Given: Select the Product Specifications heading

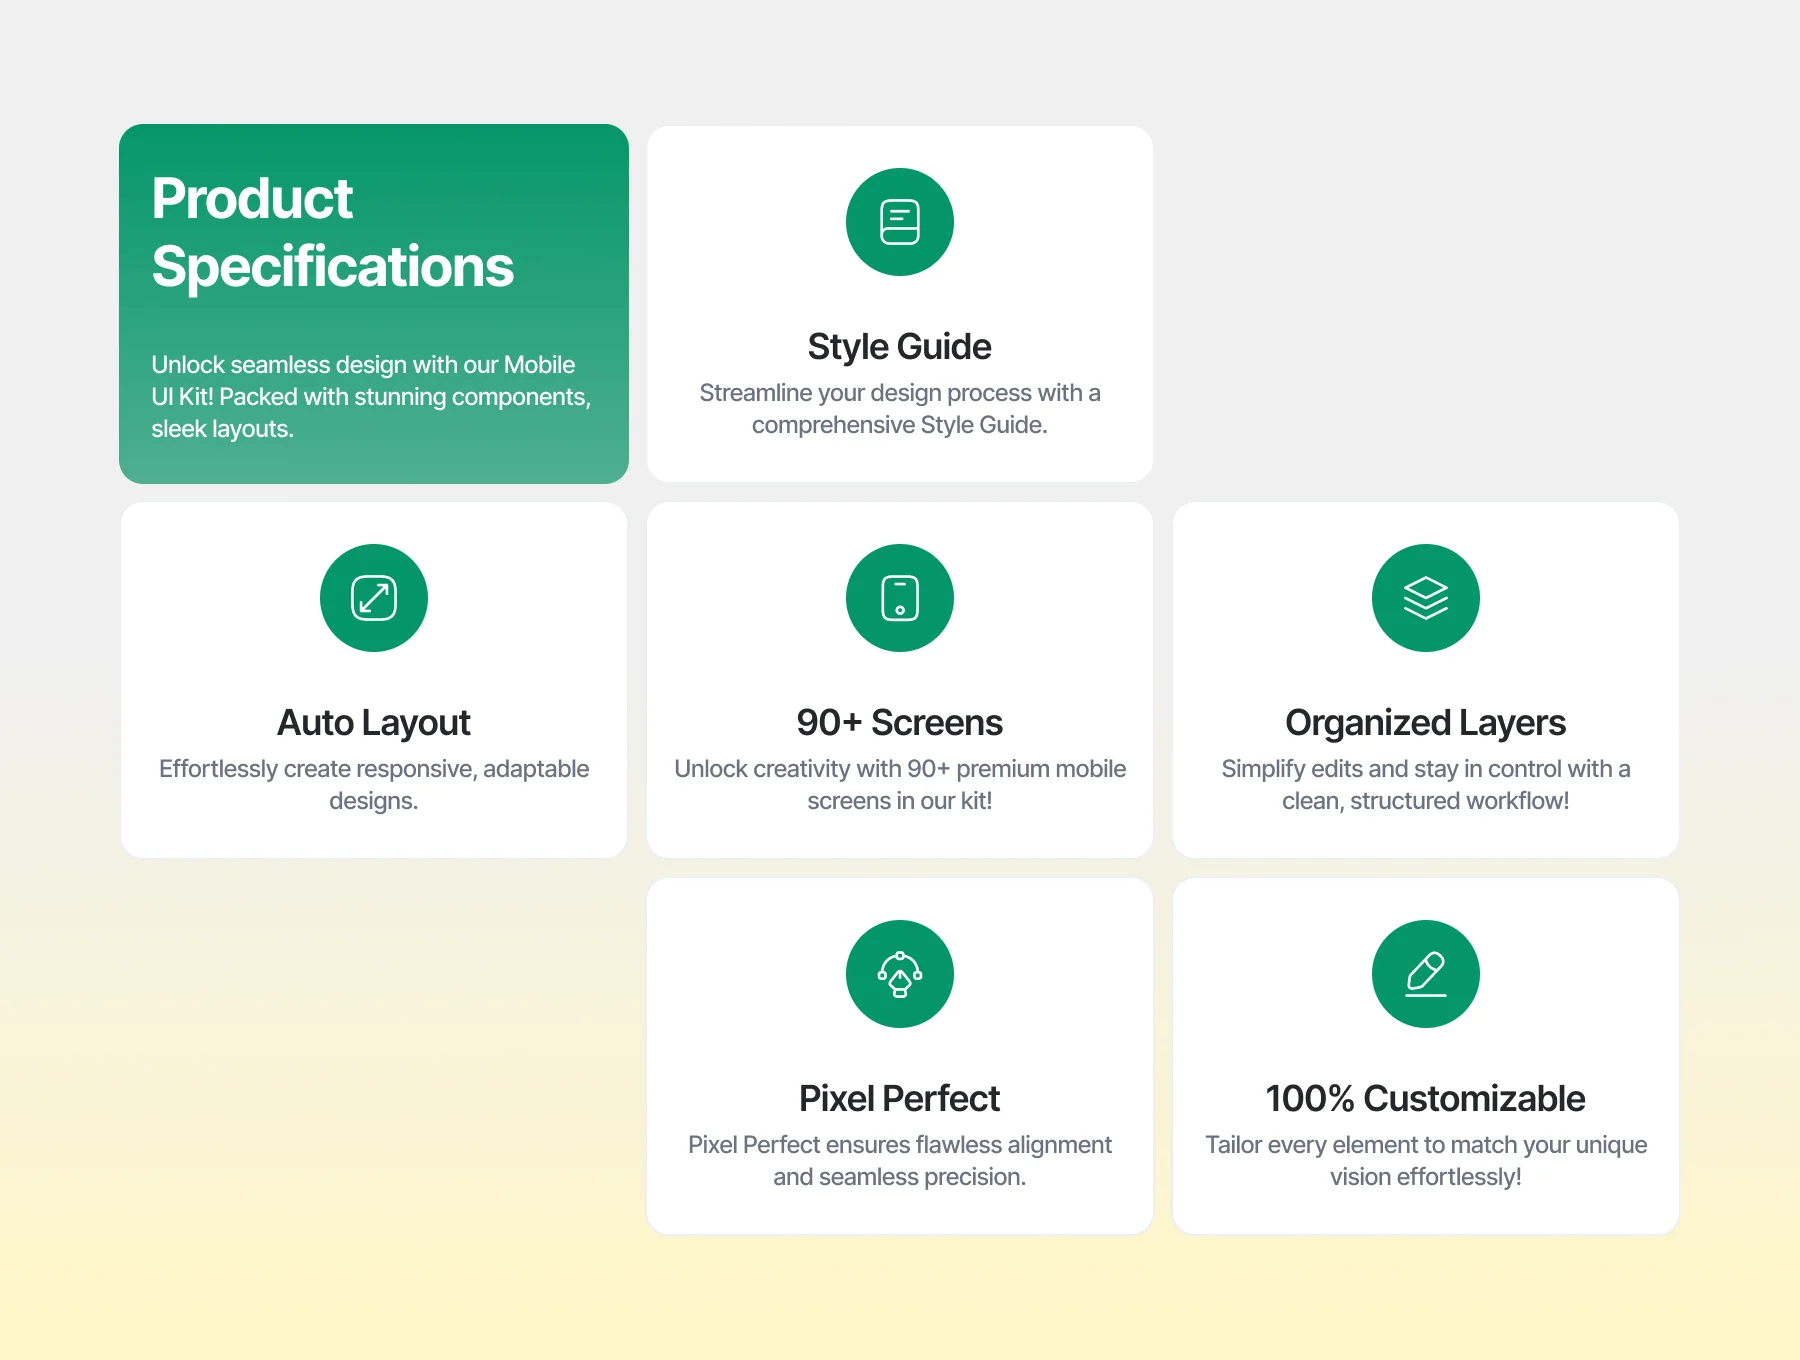Looking at the screenshot, I should [332, 232].
